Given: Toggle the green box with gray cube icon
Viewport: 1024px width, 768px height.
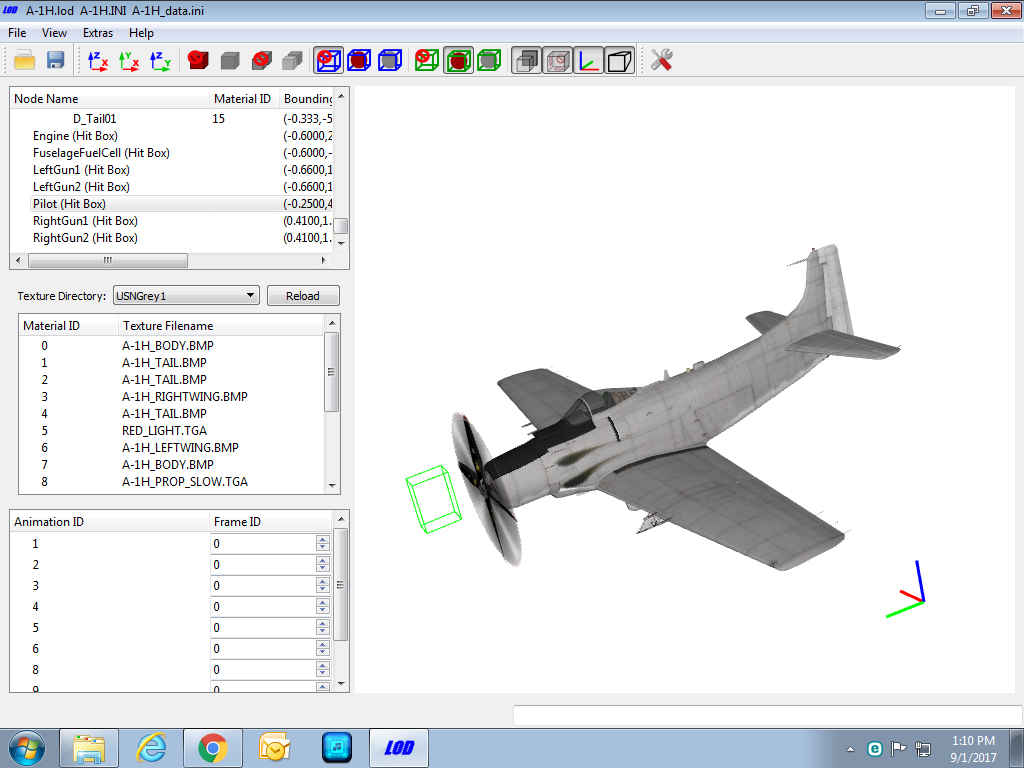Looking at the screenshot, I should click(488, 61).
